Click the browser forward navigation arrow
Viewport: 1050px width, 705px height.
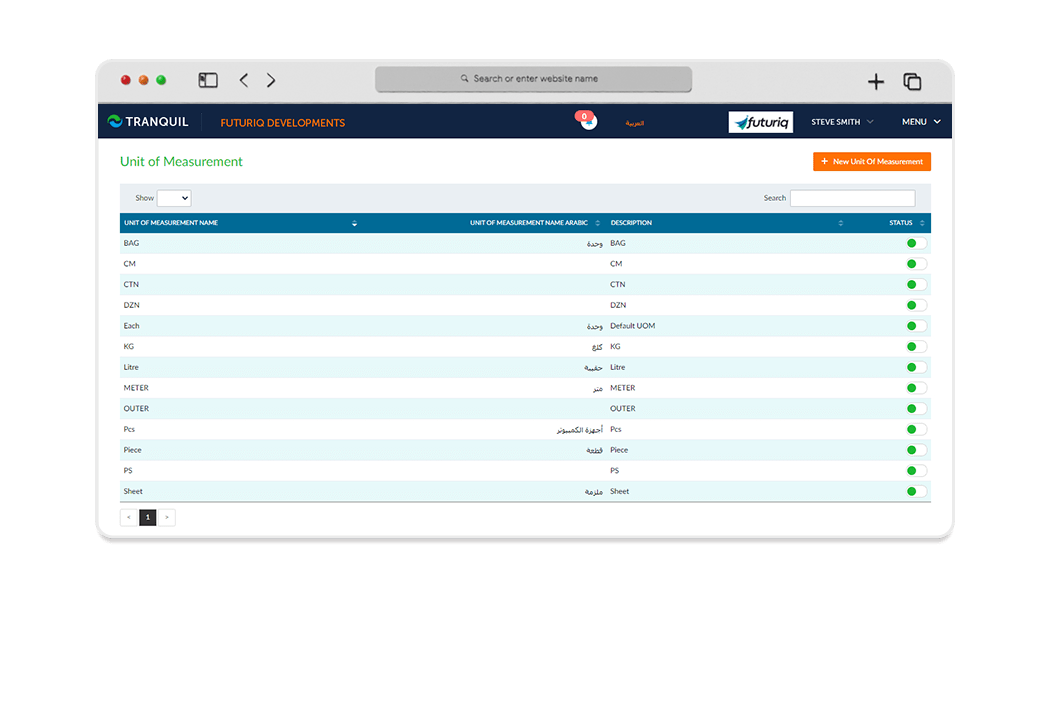[270, 80]
